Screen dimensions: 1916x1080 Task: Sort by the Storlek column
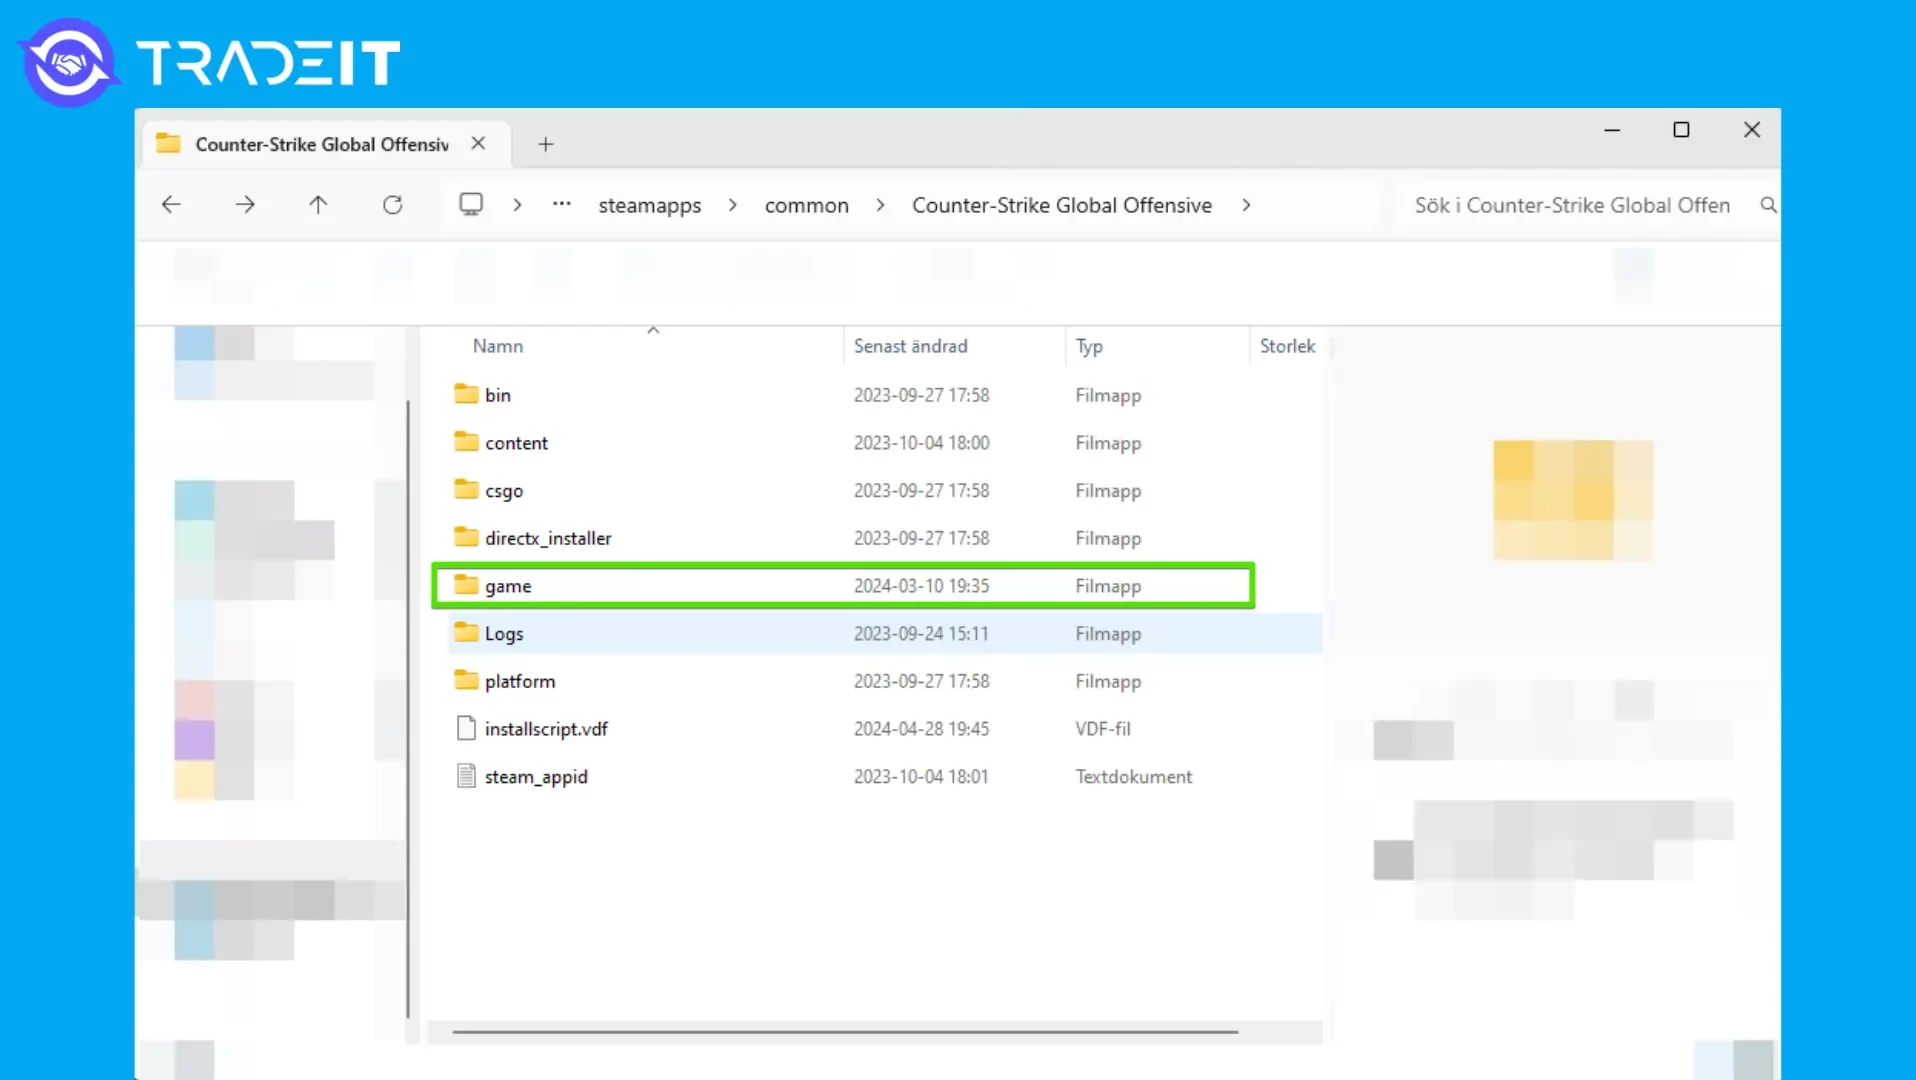[x=1287, y=346]
